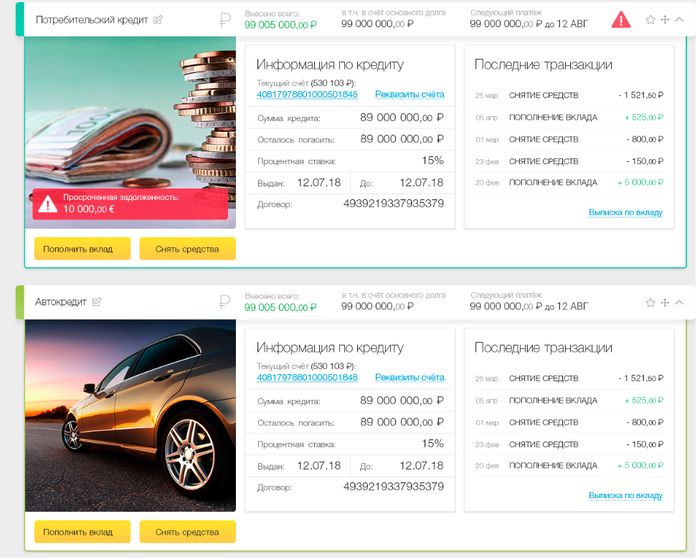
Task: Click Снять средства under Потребительский кредит
Action: (188, 249)
